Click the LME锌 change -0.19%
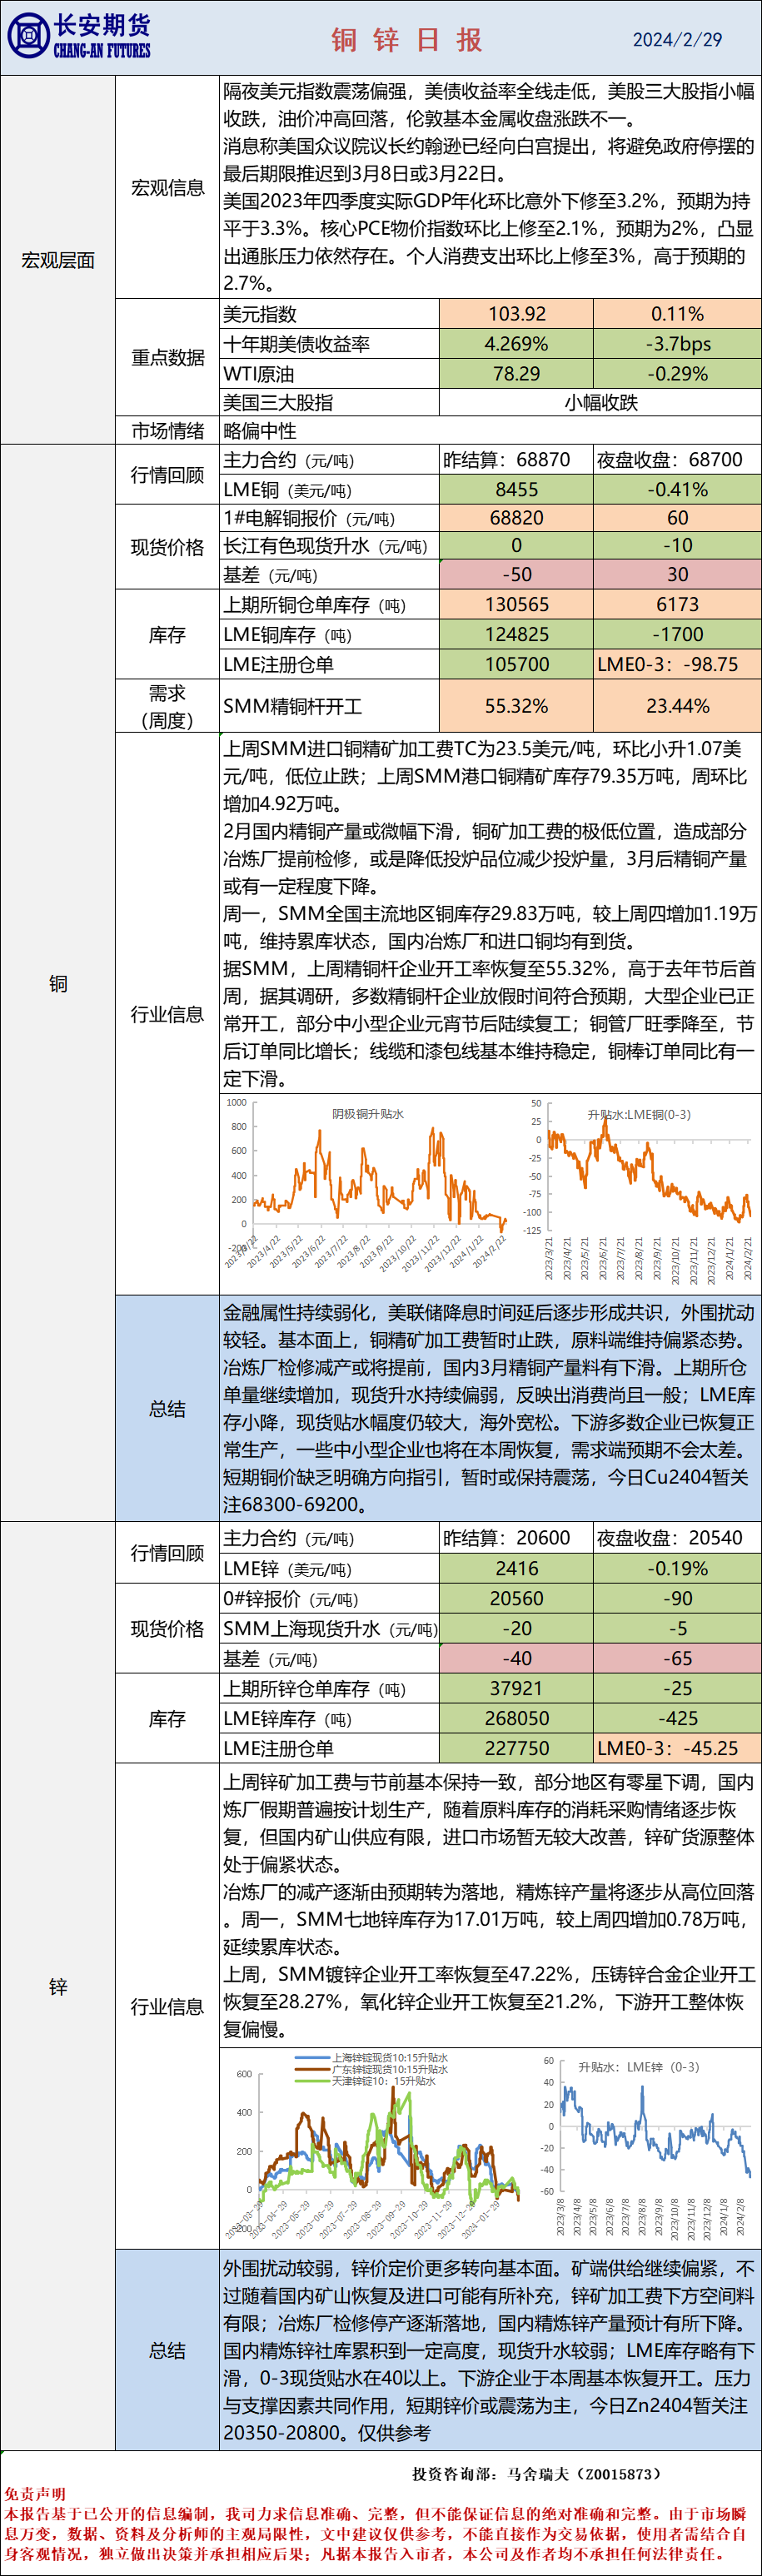Screen dimensions: 762x2576 [x=677, y=1568]
